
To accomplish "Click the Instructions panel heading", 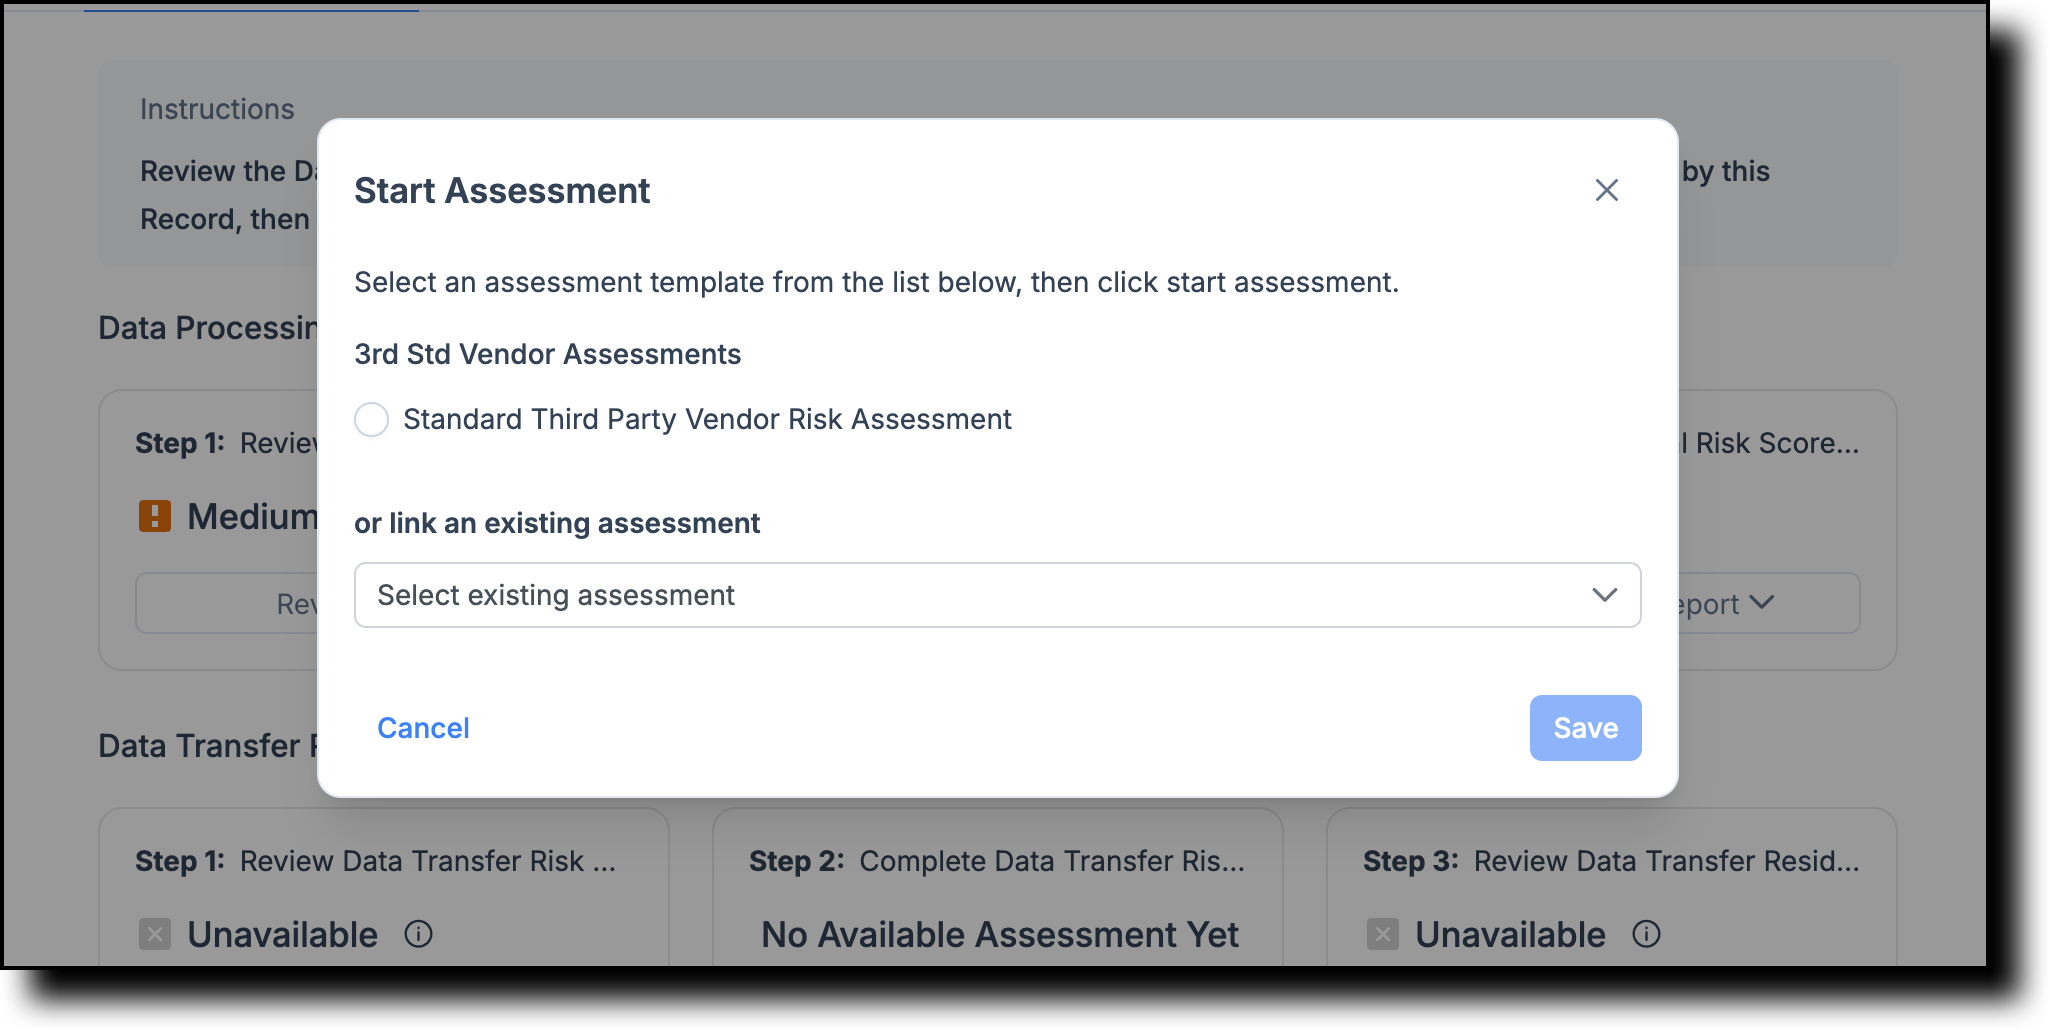I will tap(217, 109).
